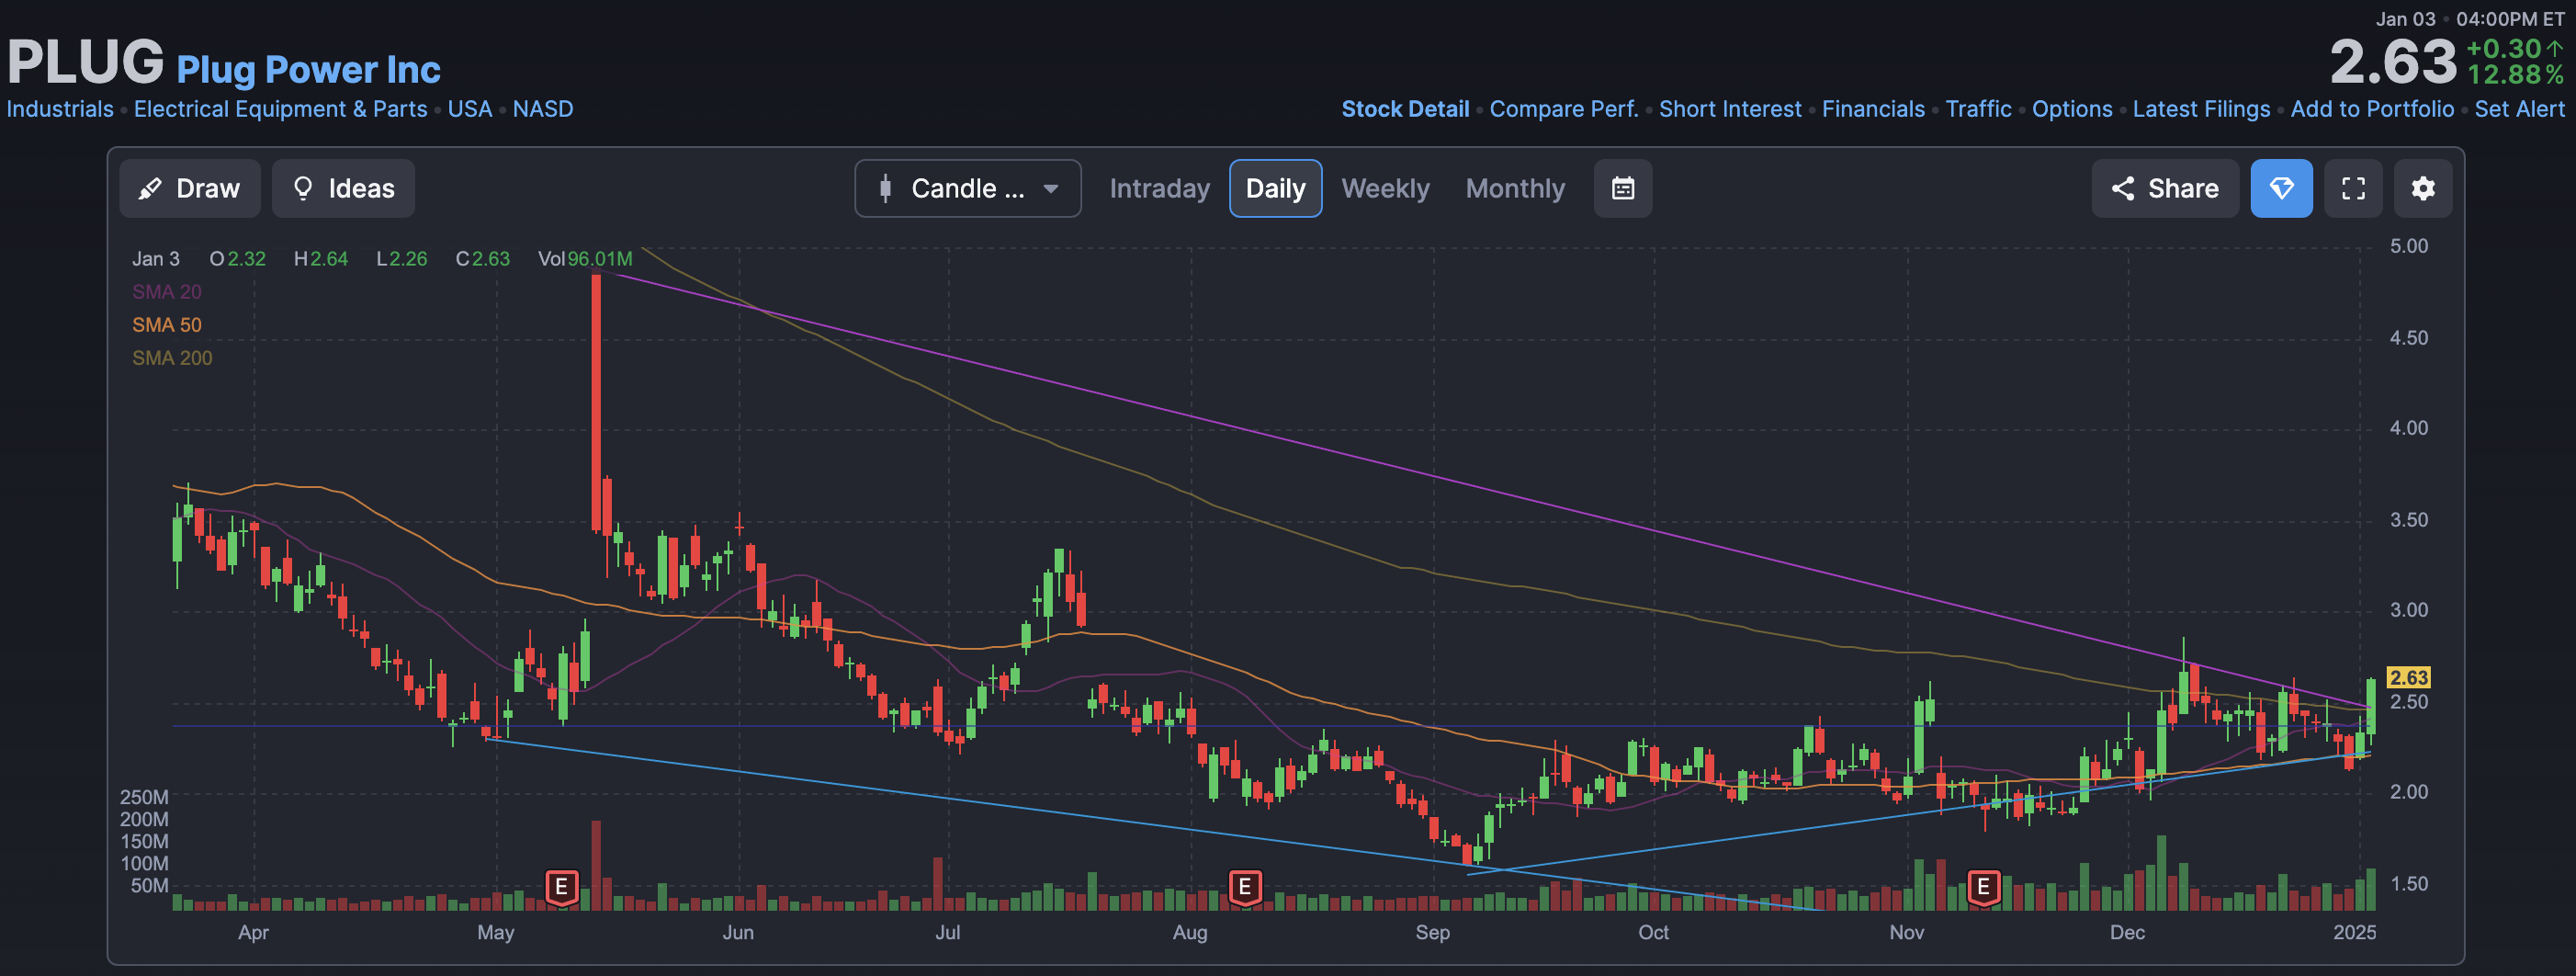Click the Ideas lightbulb button
This screenshot has height=976, width=2576.
click(343, 188)
